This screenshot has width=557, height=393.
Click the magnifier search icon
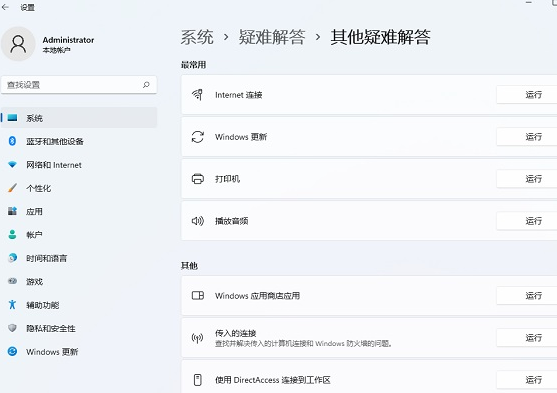(146, 85)
